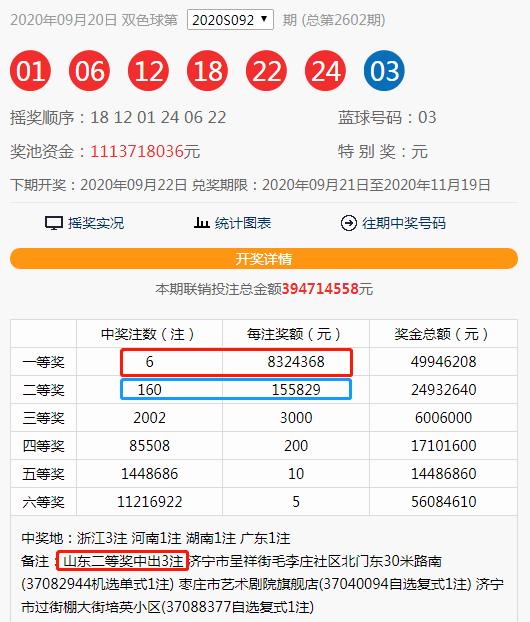Select the 二等奖 row label

[x=43, y=390]
